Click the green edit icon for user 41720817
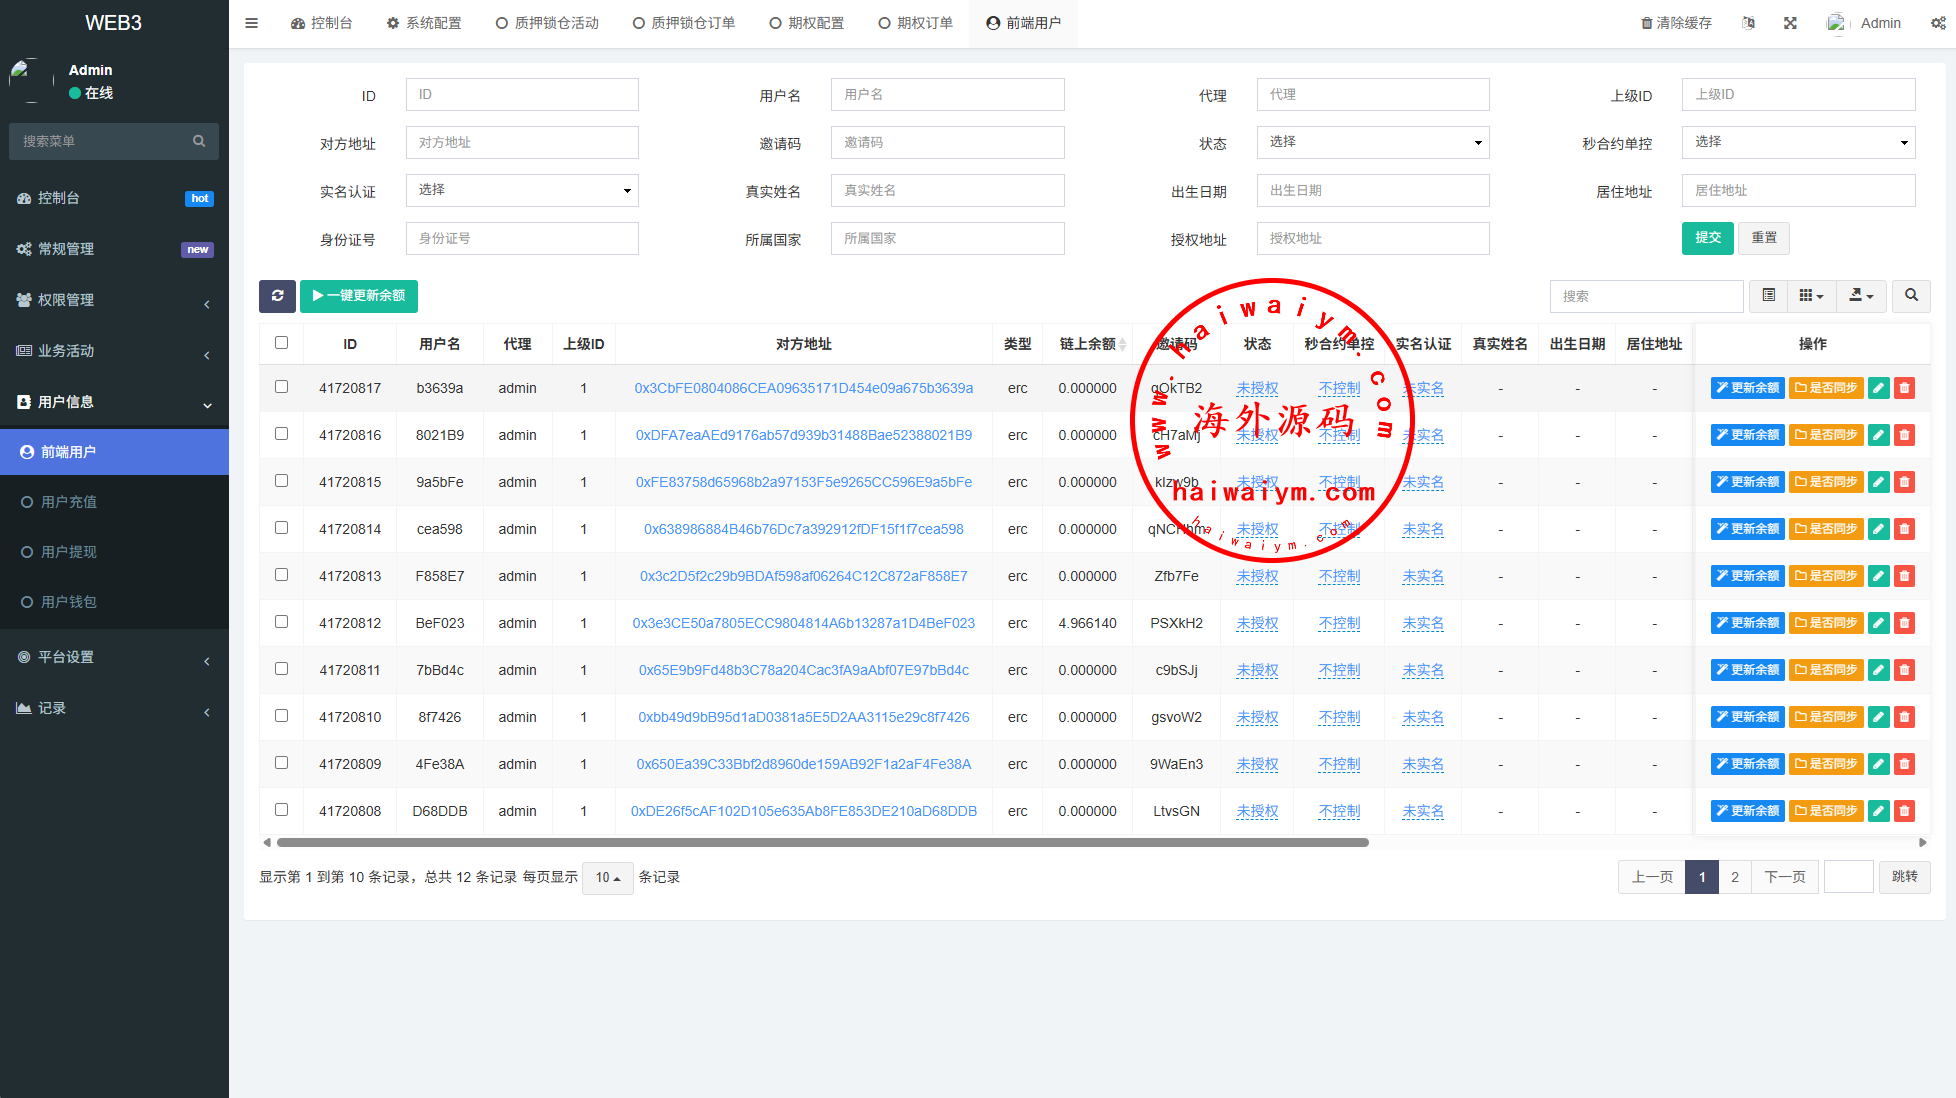The width and height of the screenshot is (1956, 1098). pos(1879,388)
